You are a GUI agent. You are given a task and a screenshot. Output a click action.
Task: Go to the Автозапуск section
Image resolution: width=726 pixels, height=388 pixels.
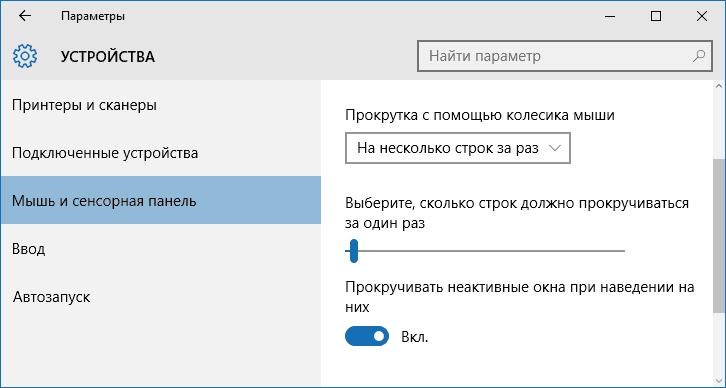tap(51, 296)
